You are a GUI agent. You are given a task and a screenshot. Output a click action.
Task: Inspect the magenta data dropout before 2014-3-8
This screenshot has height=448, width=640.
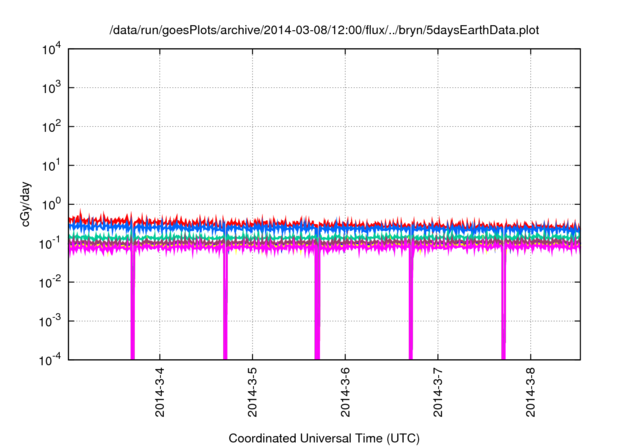click(x=504, y=302)
